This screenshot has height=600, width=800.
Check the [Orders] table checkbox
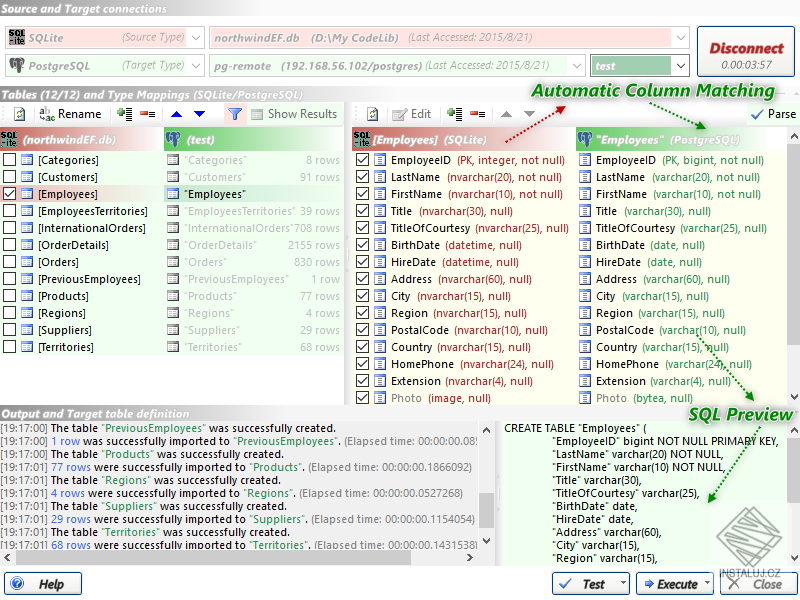pos(9,262)
